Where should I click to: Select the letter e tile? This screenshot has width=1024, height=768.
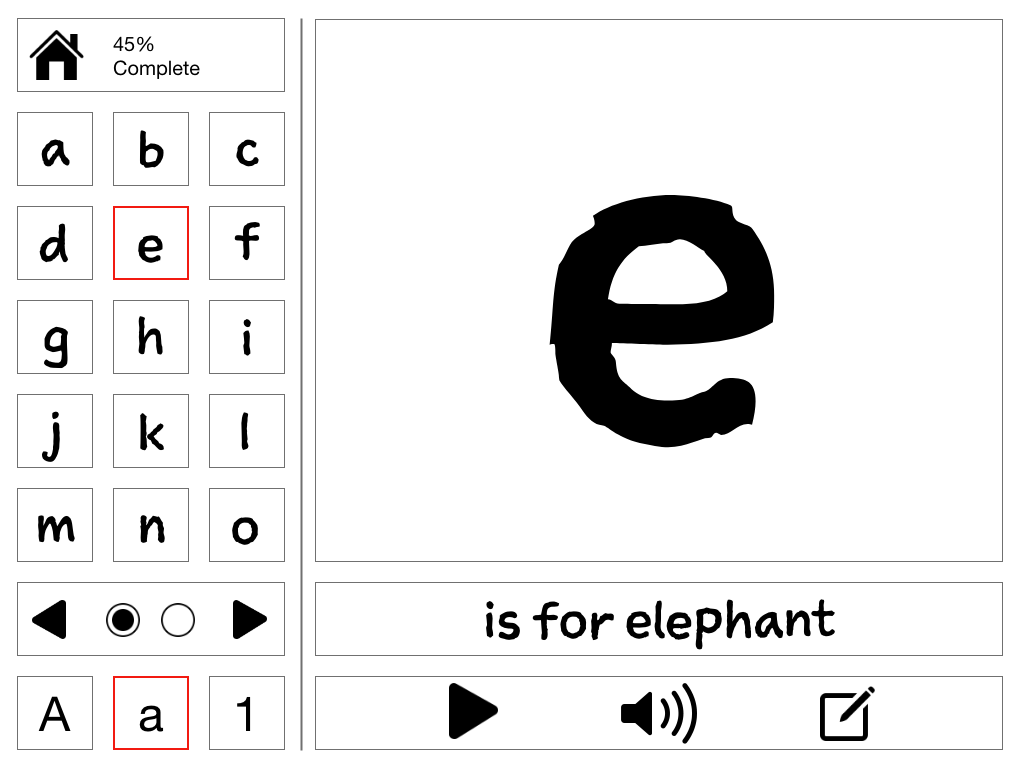tap(151, 243)
